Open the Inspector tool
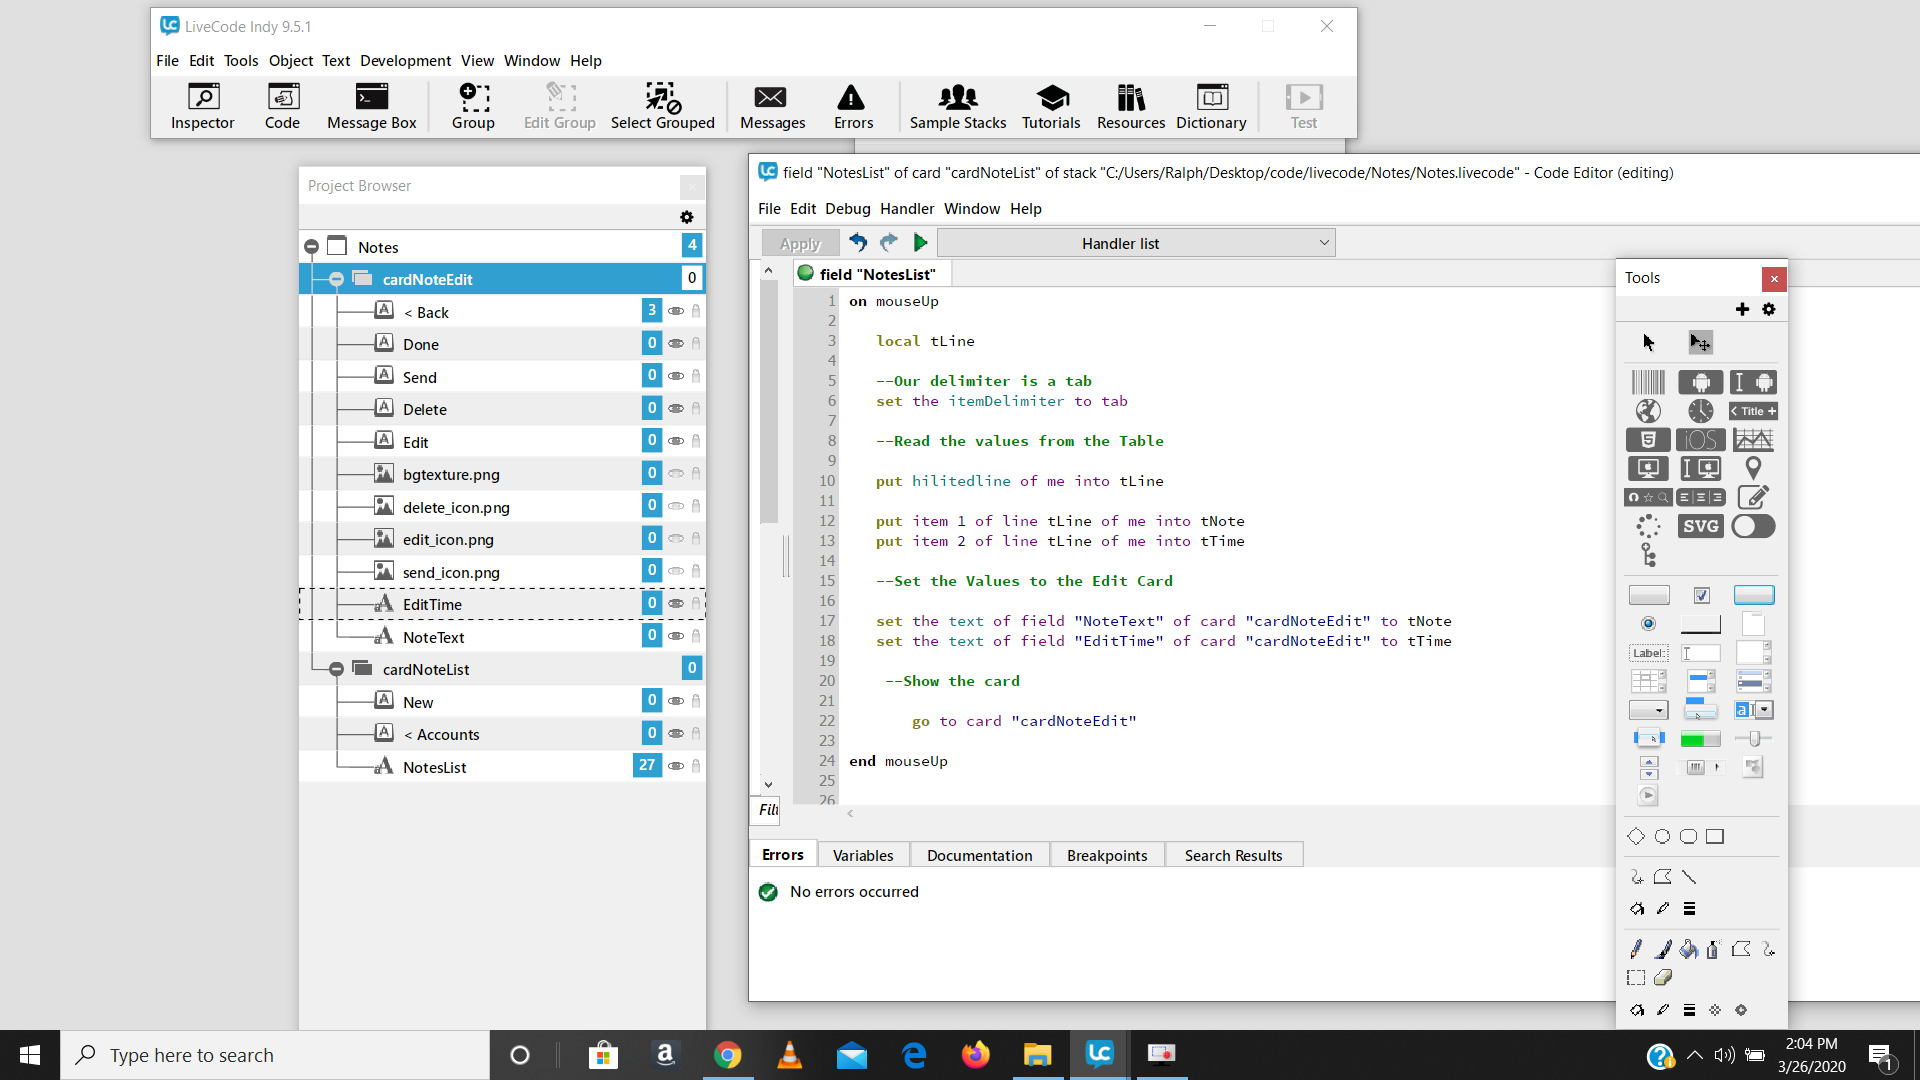Image resolution: width=1920 pixels, height=1080 pixels. [x=202, y=106]
